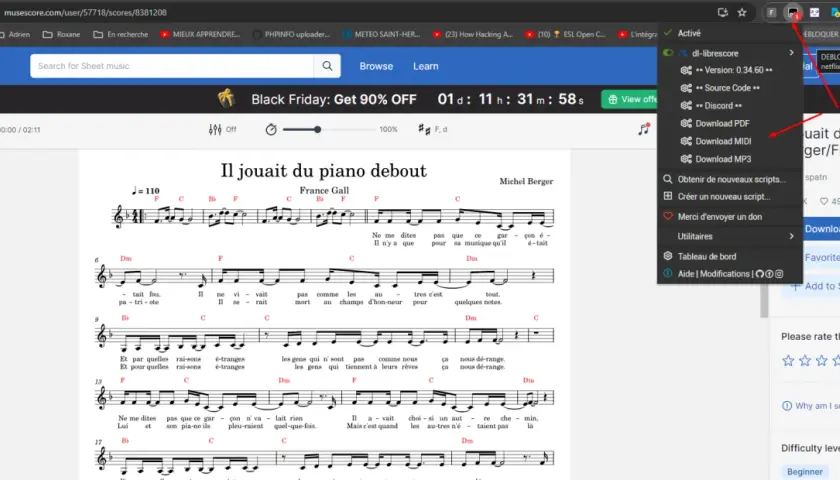Open the Learn navigation link
The width and height of the screenshot is (840, 480).
point(425,66)
